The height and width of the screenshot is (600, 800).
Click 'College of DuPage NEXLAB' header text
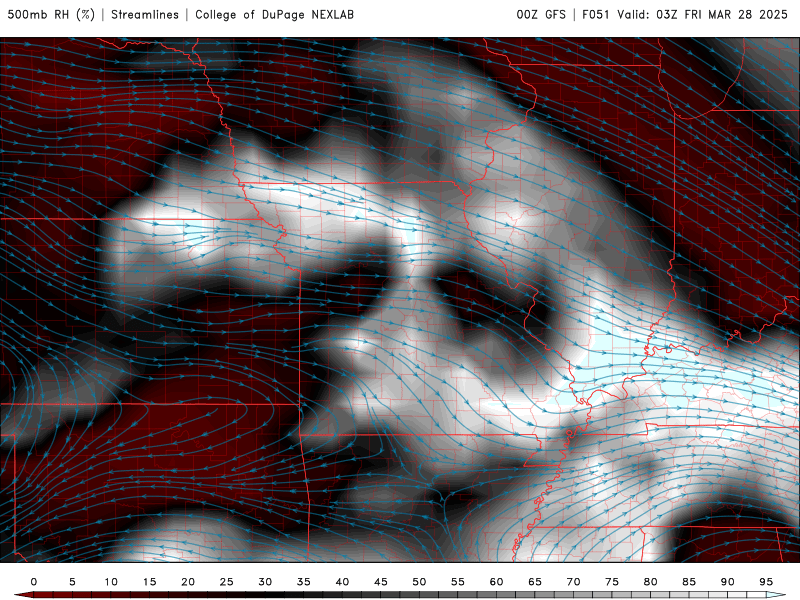pos(274,14)
